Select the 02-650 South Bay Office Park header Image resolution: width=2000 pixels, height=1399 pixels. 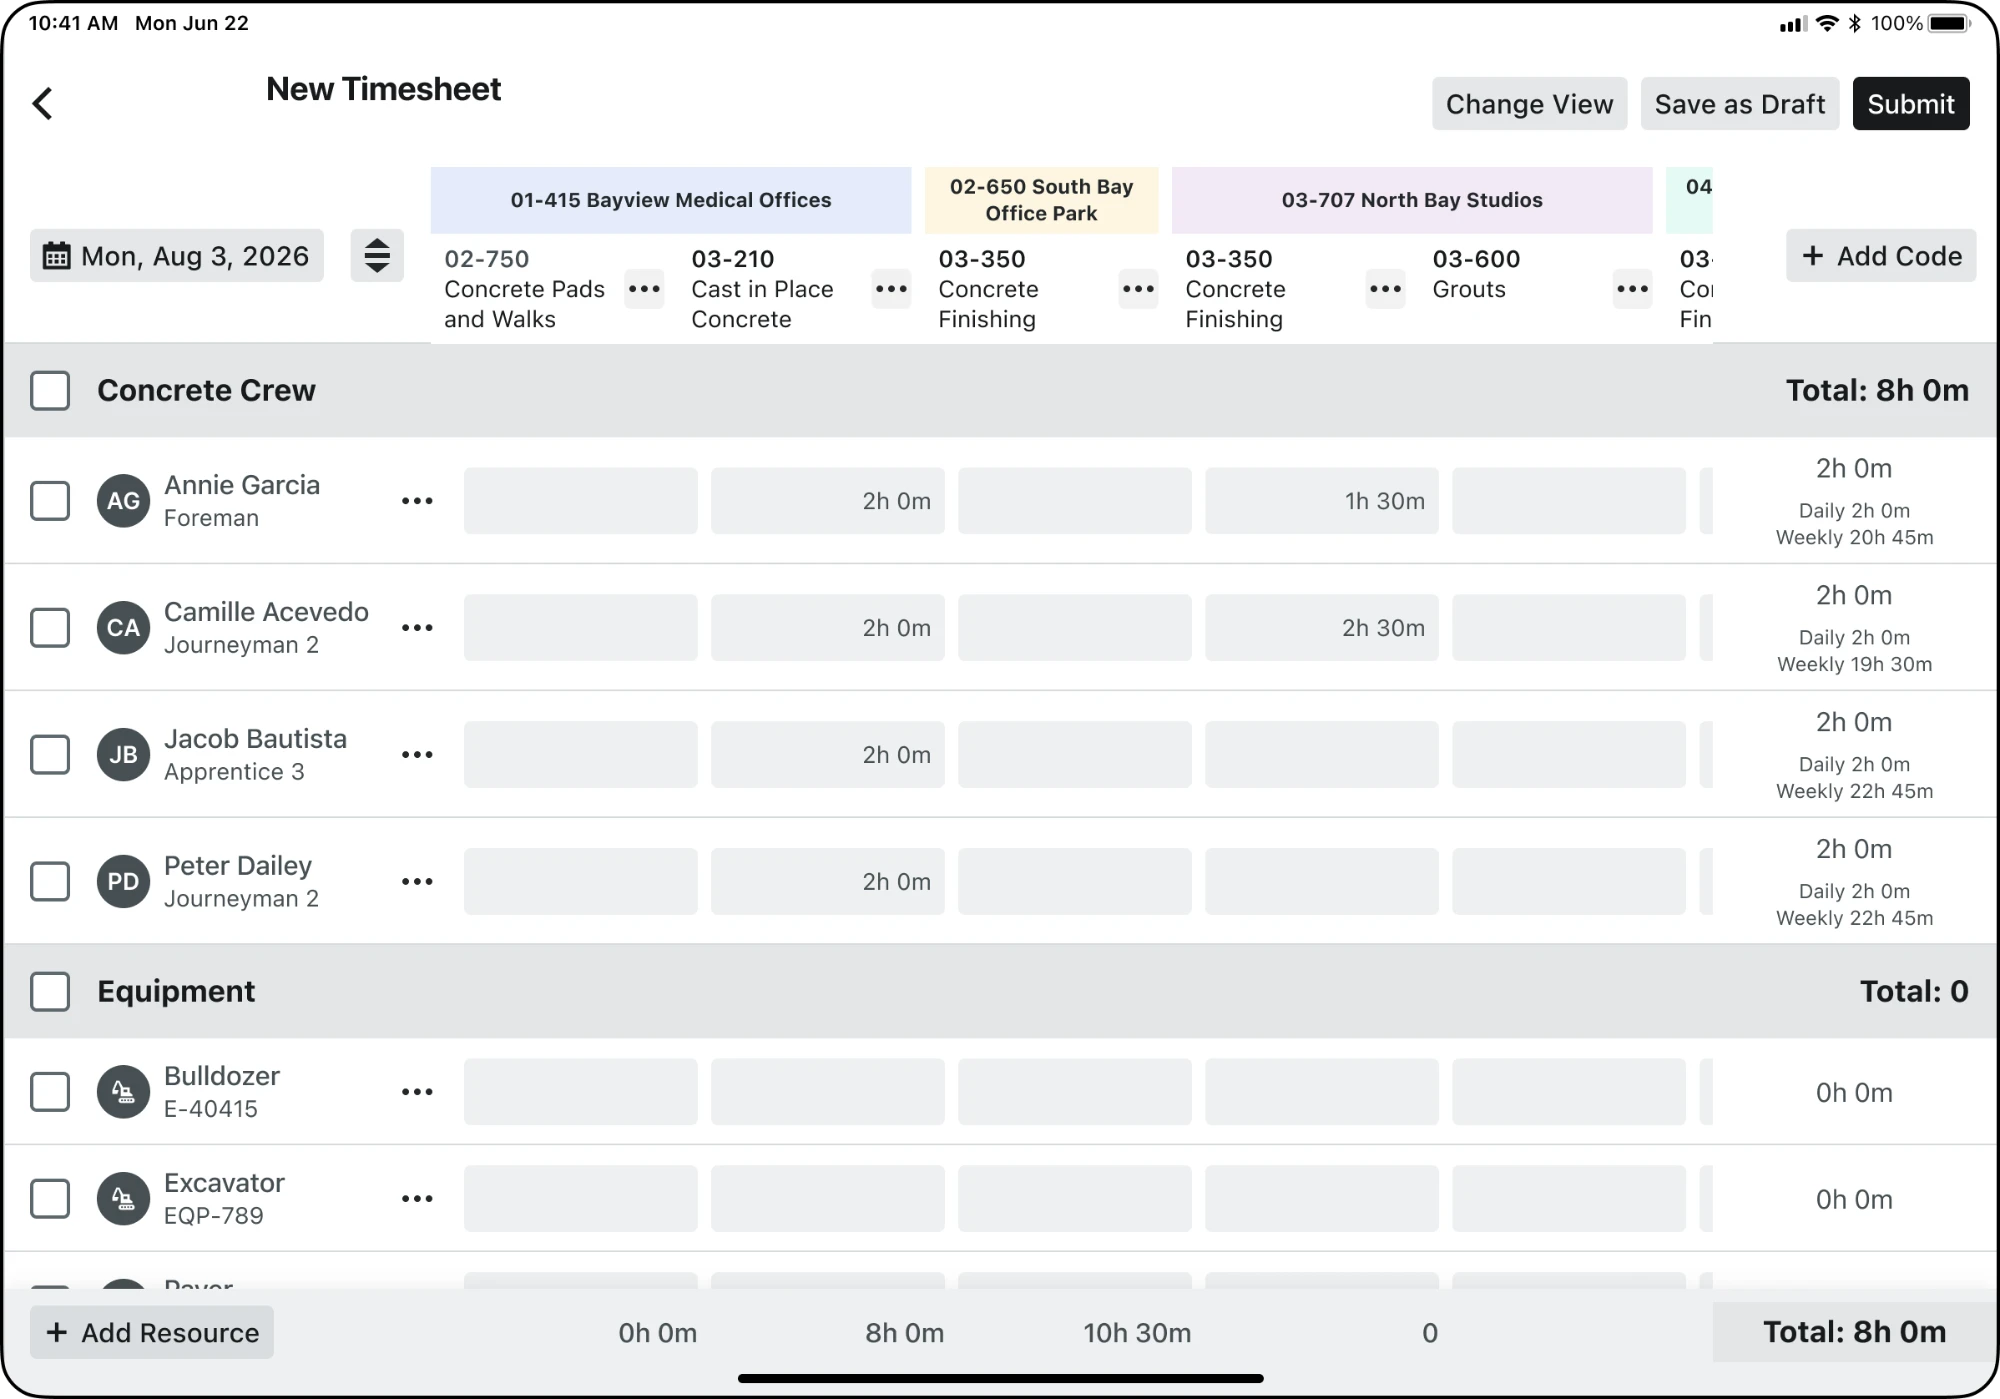[1041, 200]
